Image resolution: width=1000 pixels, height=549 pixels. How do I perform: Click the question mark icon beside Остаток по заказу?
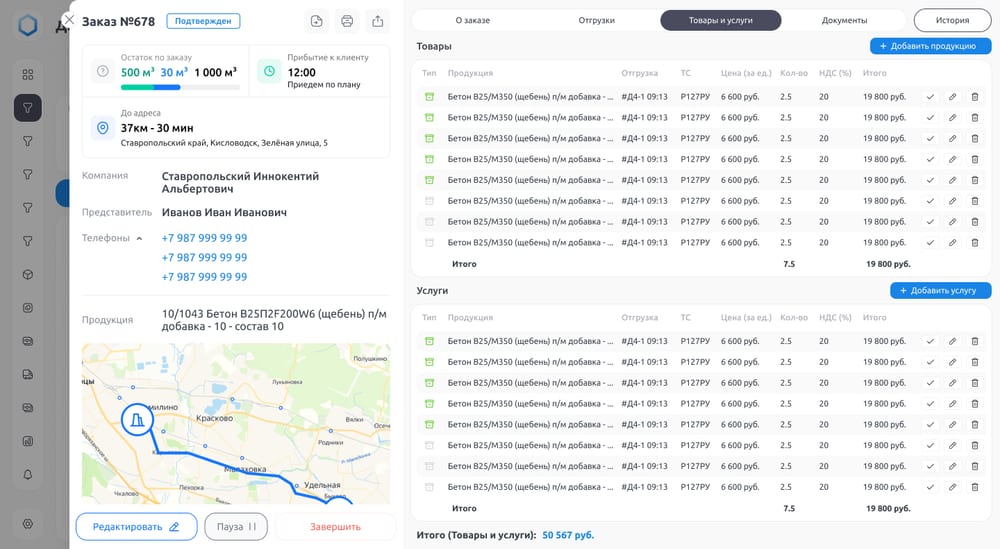[x=102, y=71]
